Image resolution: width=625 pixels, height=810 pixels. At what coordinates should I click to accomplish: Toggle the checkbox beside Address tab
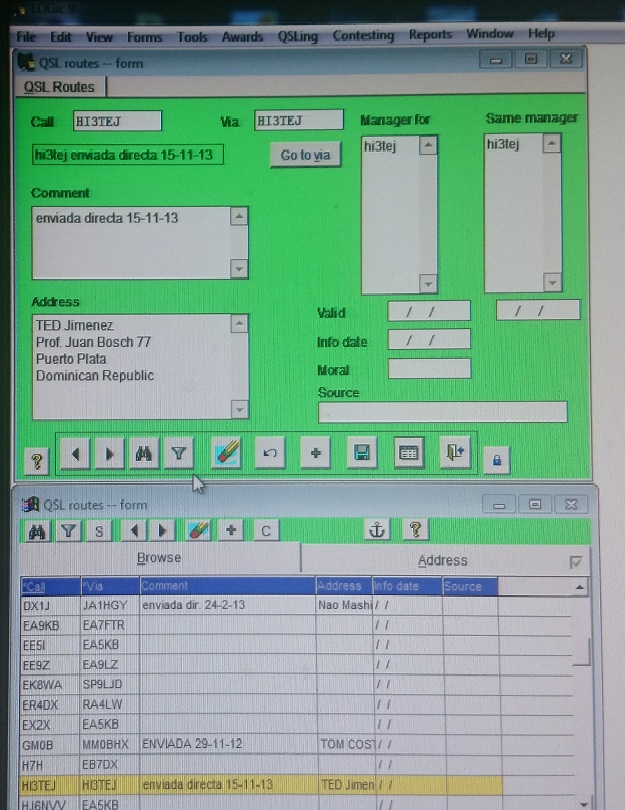[x=575, y=562]
